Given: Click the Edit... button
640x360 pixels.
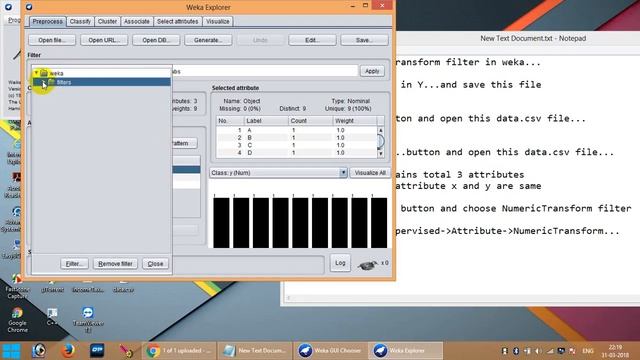Looking at the screenshot, I should (x=312, y=40).
